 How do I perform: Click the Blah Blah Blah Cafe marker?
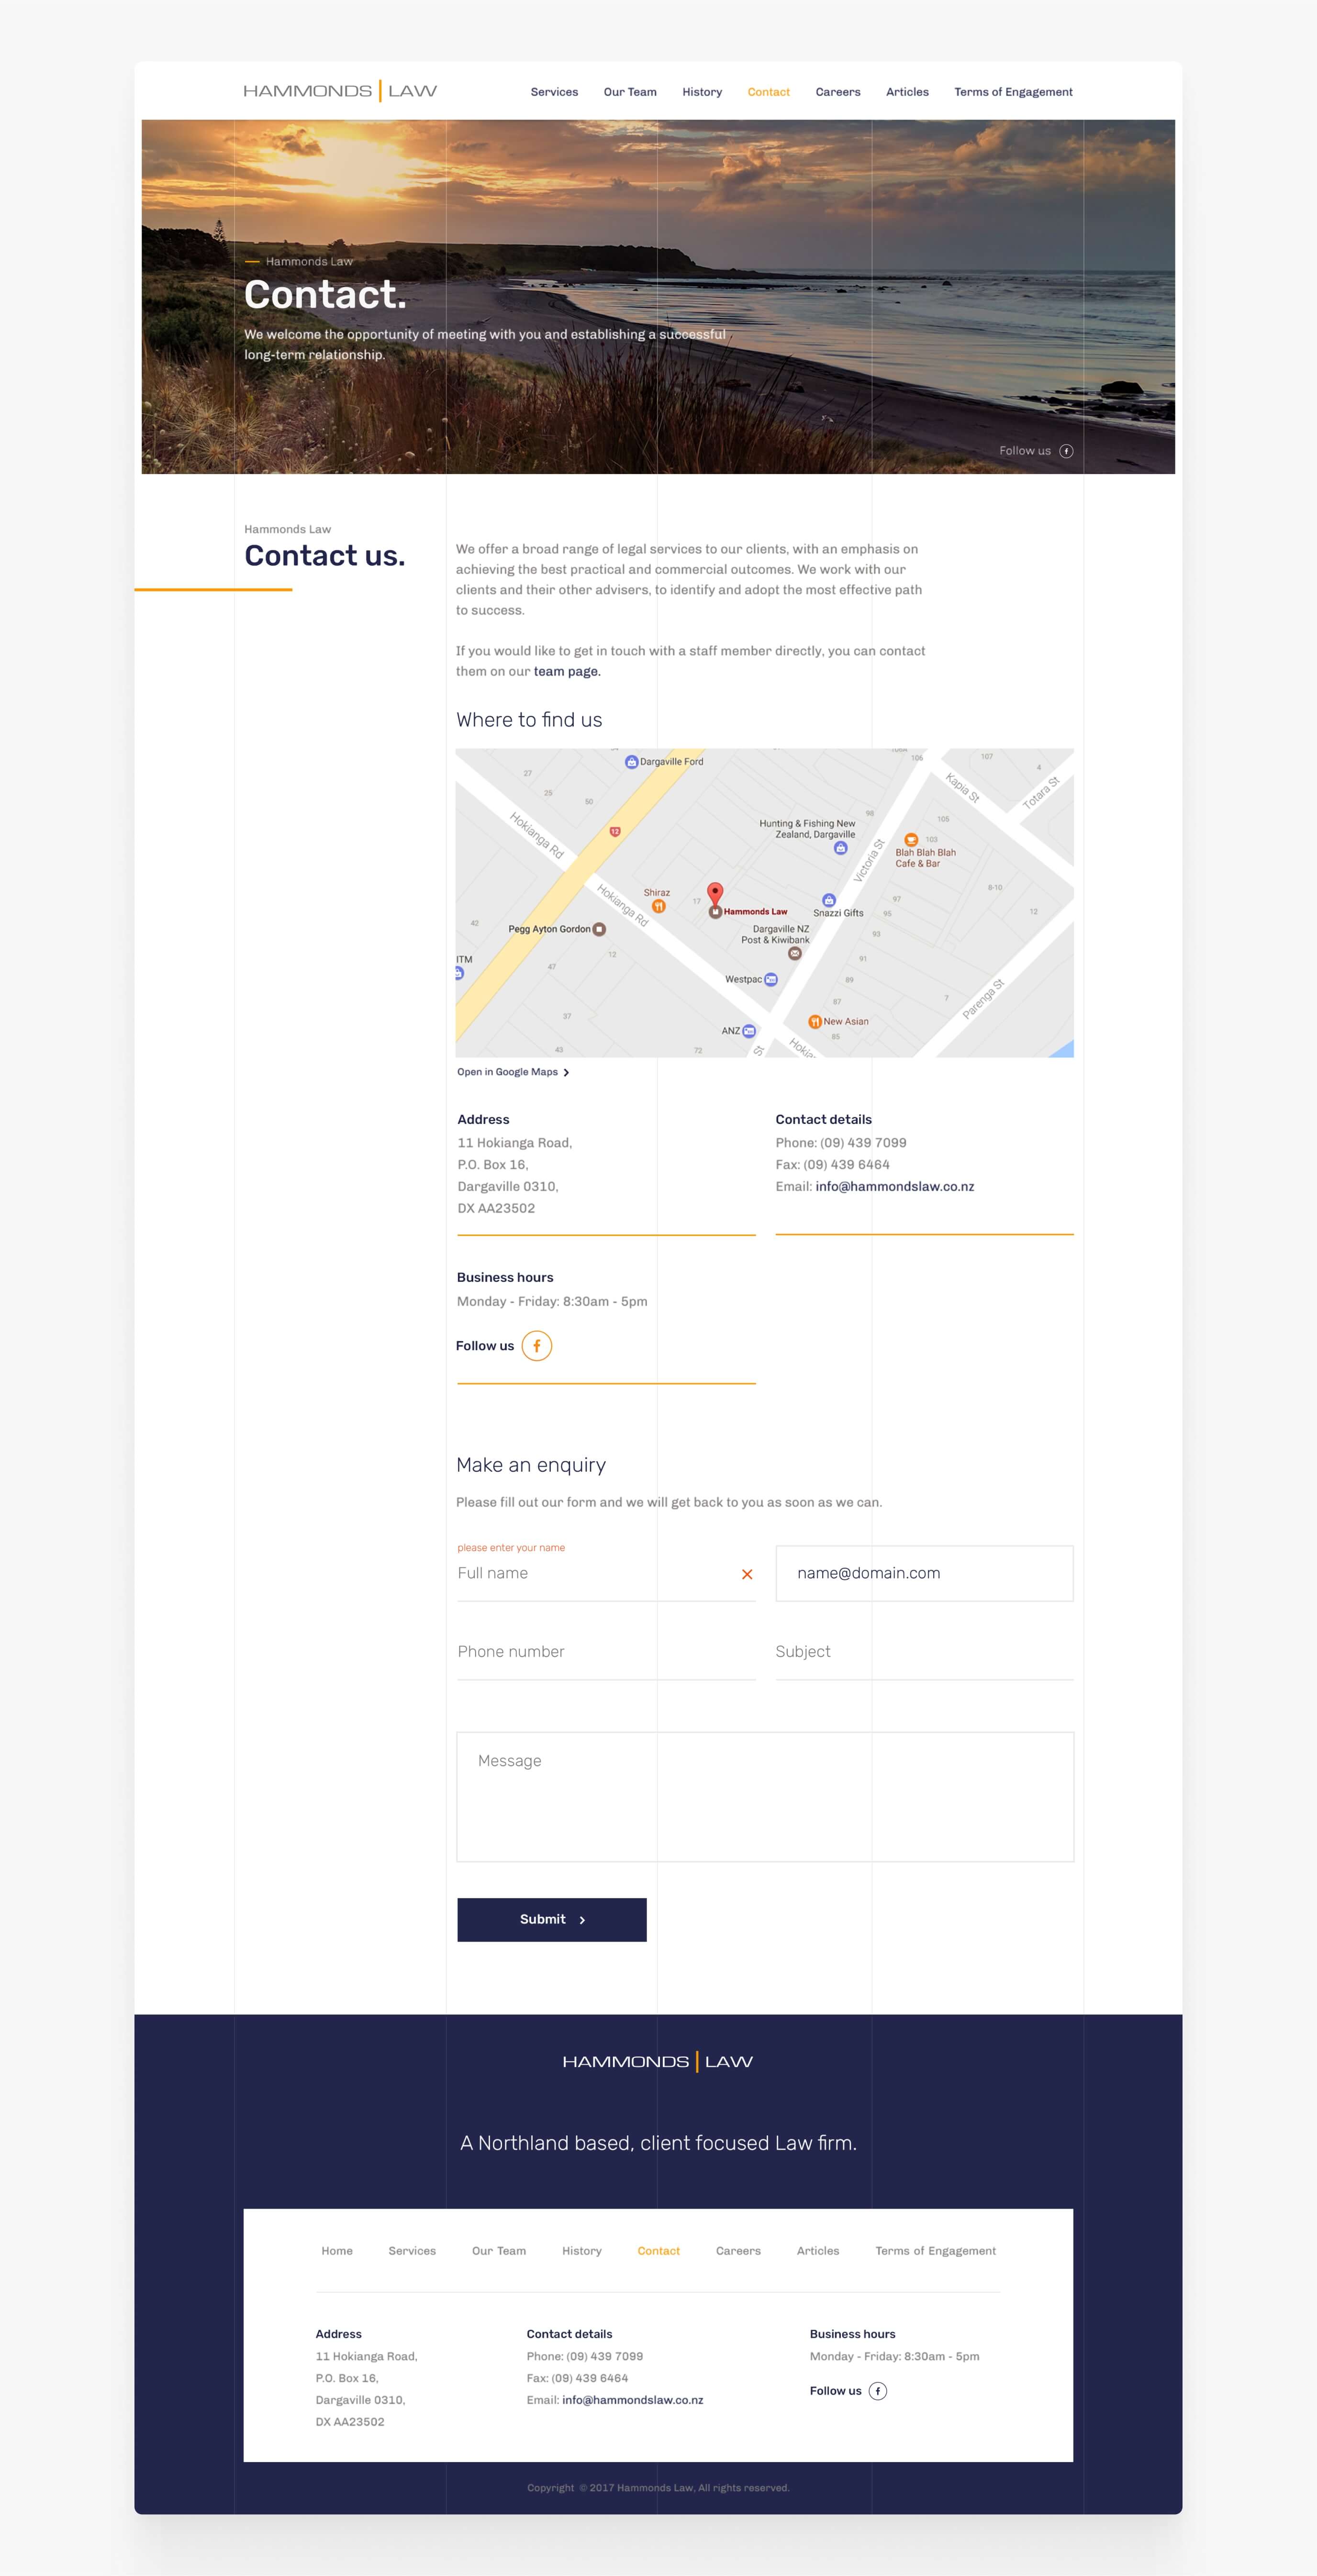911,840
